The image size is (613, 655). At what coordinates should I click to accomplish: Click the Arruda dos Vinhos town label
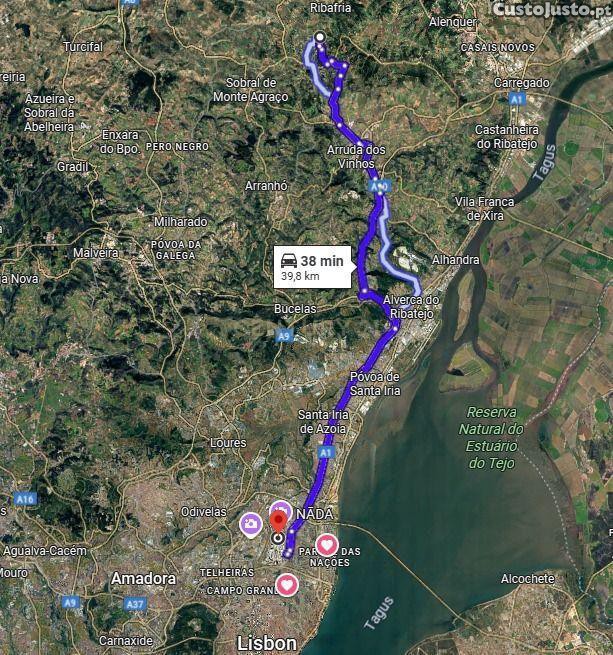356,157
